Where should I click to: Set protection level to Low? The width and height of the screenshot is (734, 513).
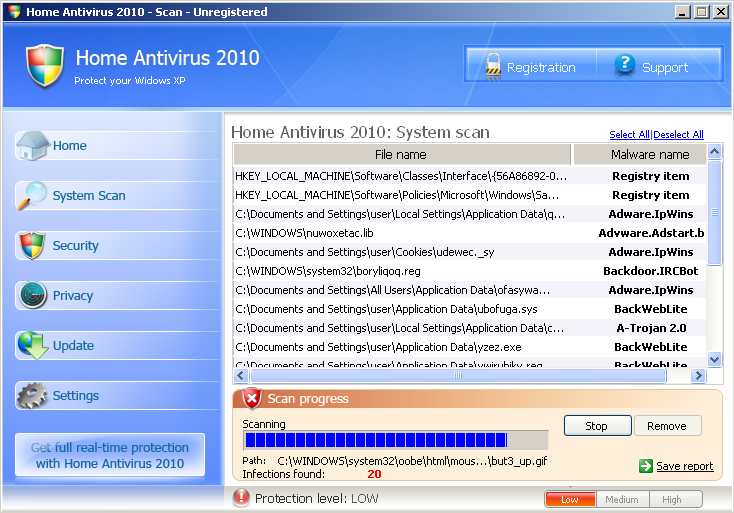[570, 499]
